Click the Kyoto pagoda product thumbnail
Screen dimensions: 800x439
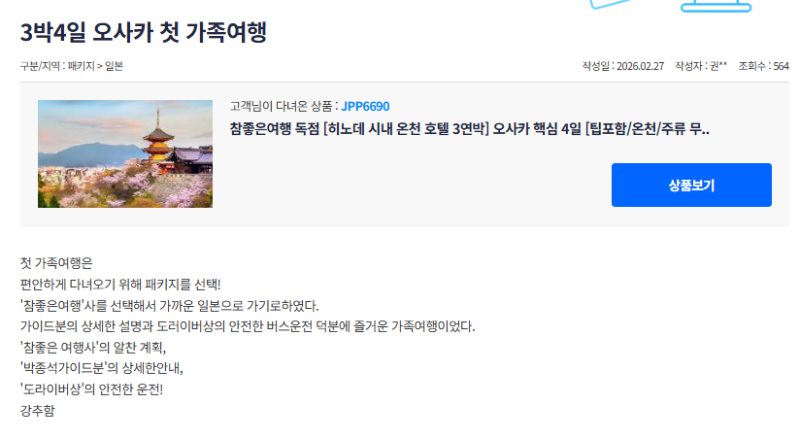pyautogui.click(x=125, y=154)
